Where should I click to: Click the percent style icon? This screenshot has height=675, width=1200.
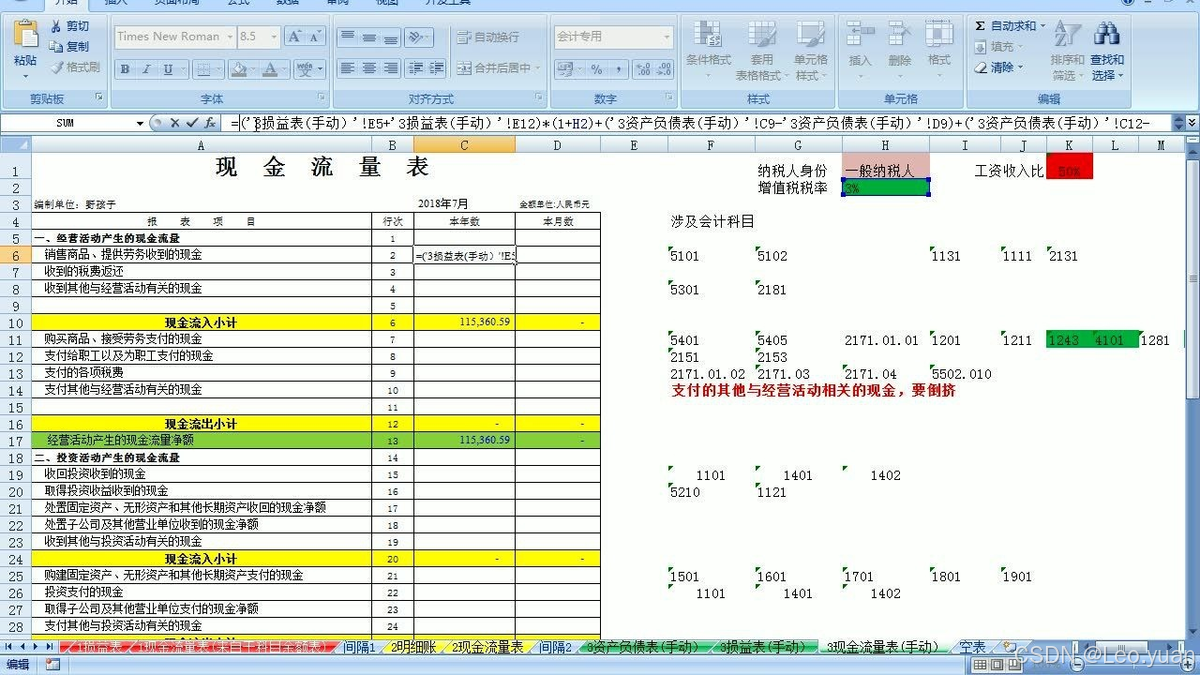tap(597, 69)
